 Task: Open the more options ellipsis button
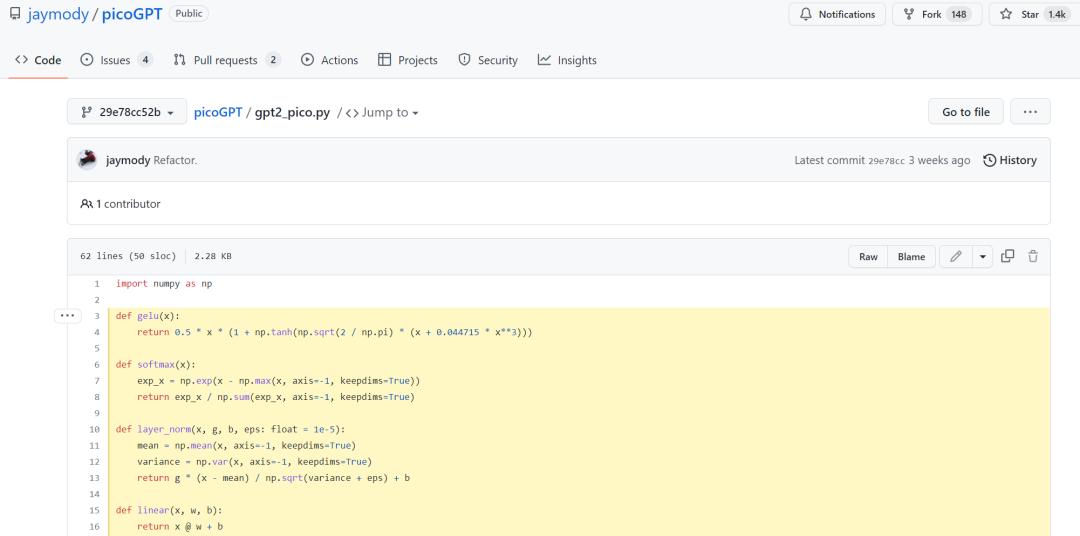tap(1030, 112)
